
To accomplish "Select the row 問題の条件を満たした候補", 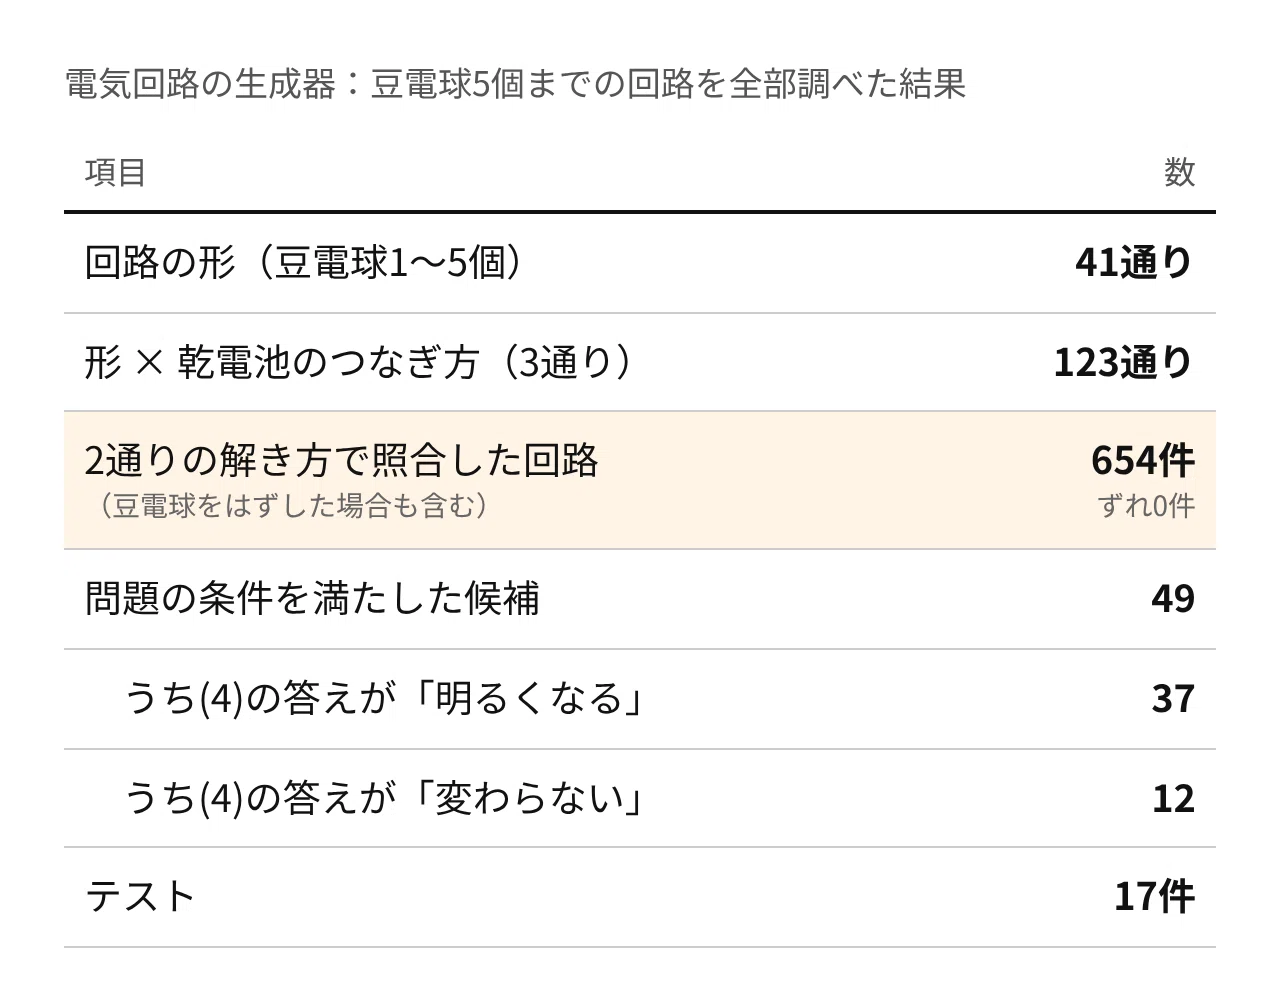I will 640,599.
